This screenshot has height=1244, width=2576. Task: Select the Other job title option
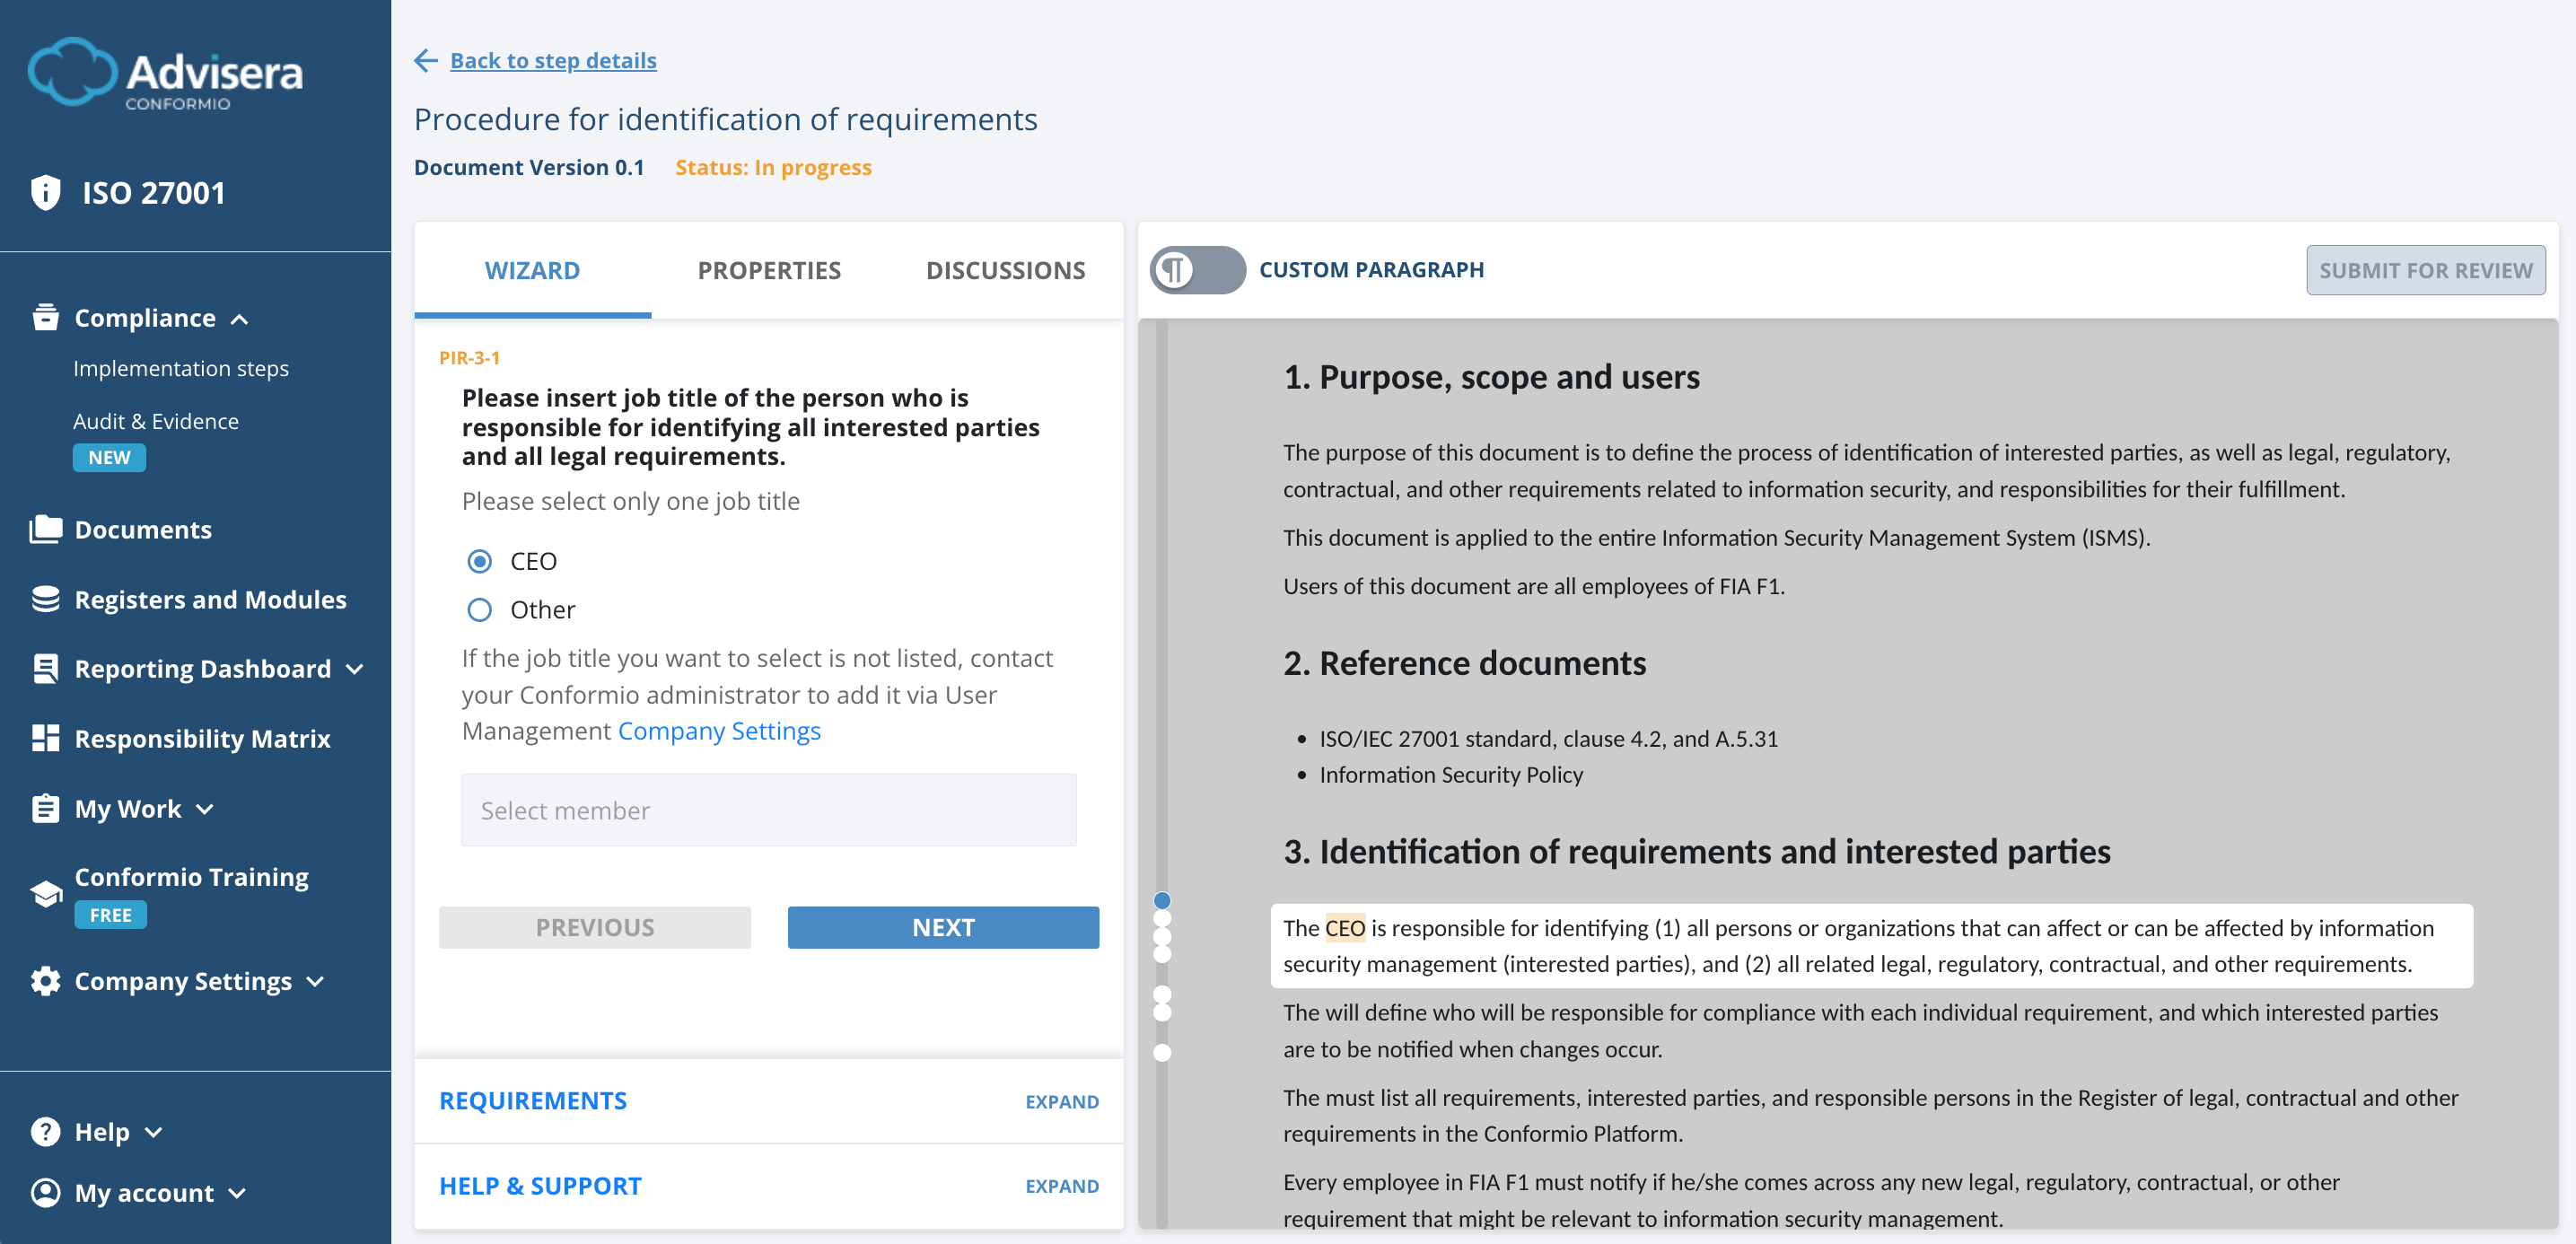(480, 609)
